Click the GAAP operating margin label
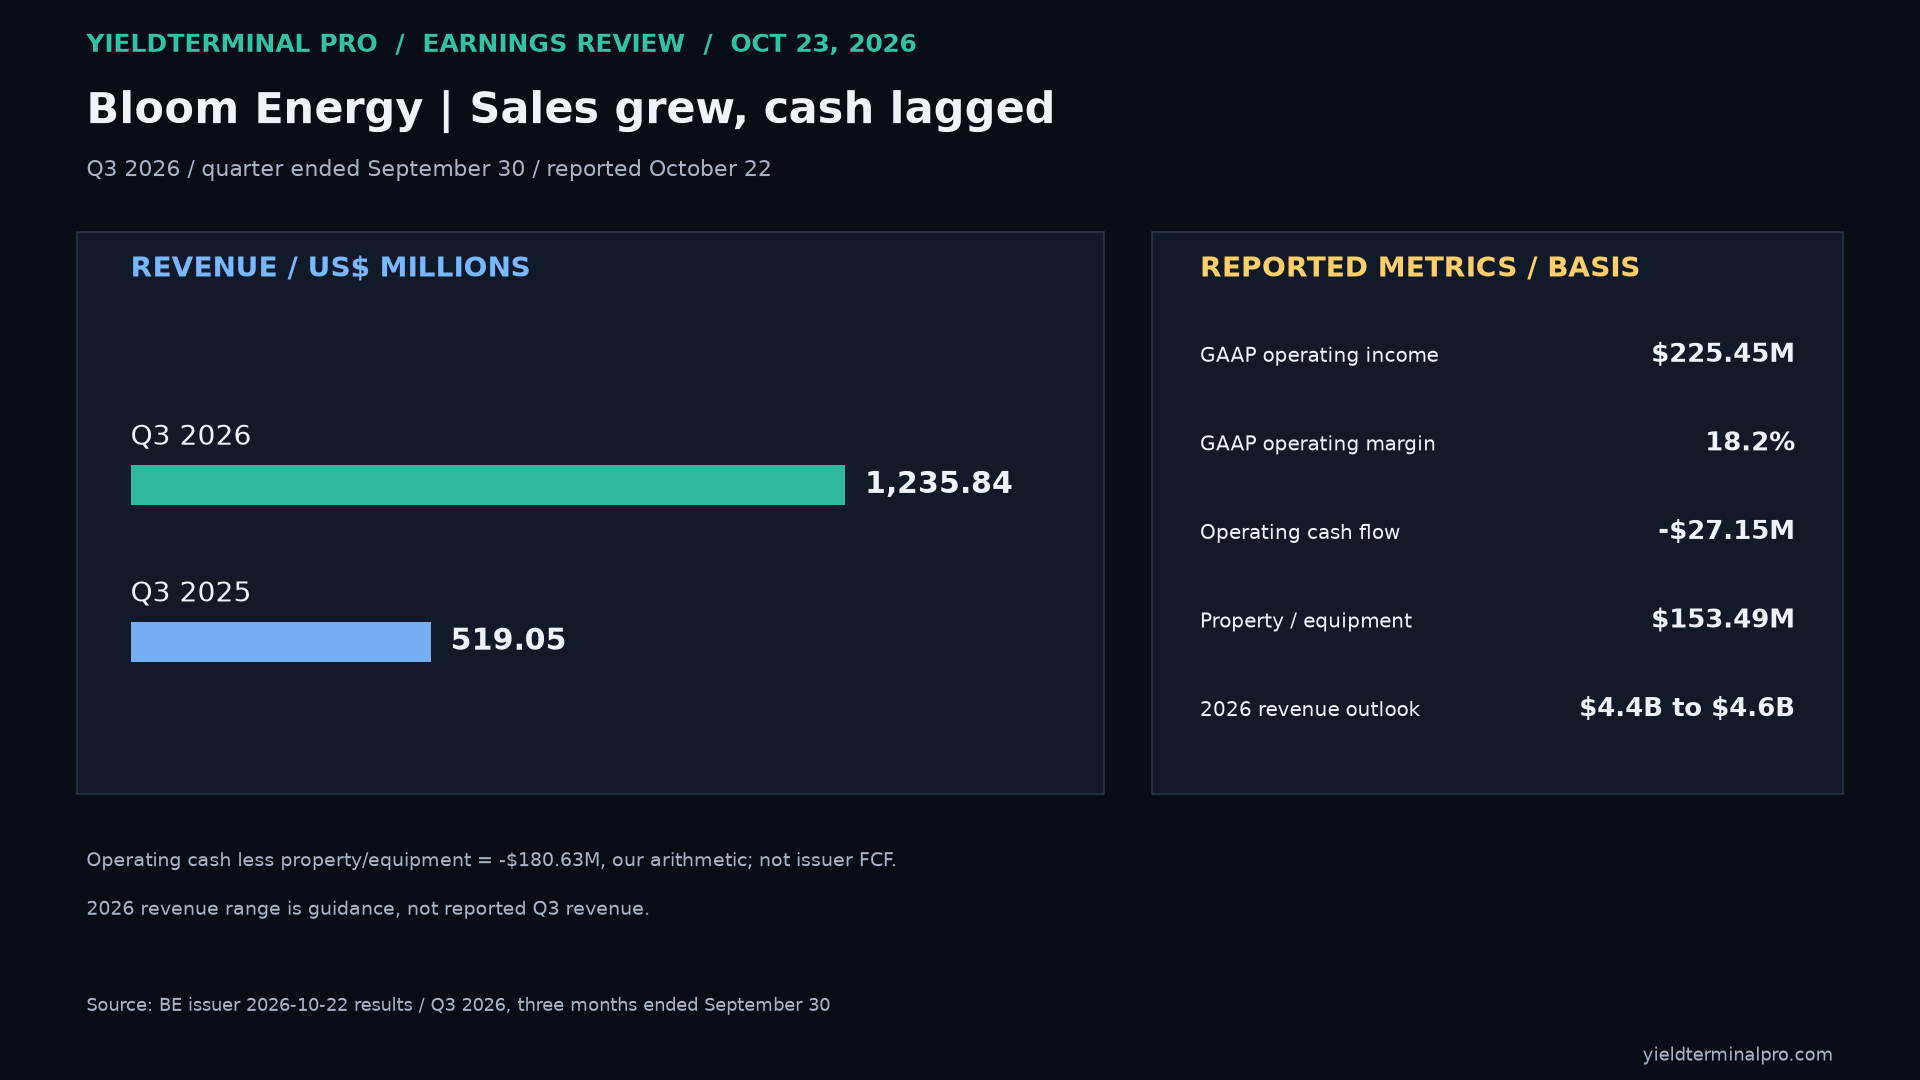This screenshot has height=1080, width=1920. click(1318, 444)
